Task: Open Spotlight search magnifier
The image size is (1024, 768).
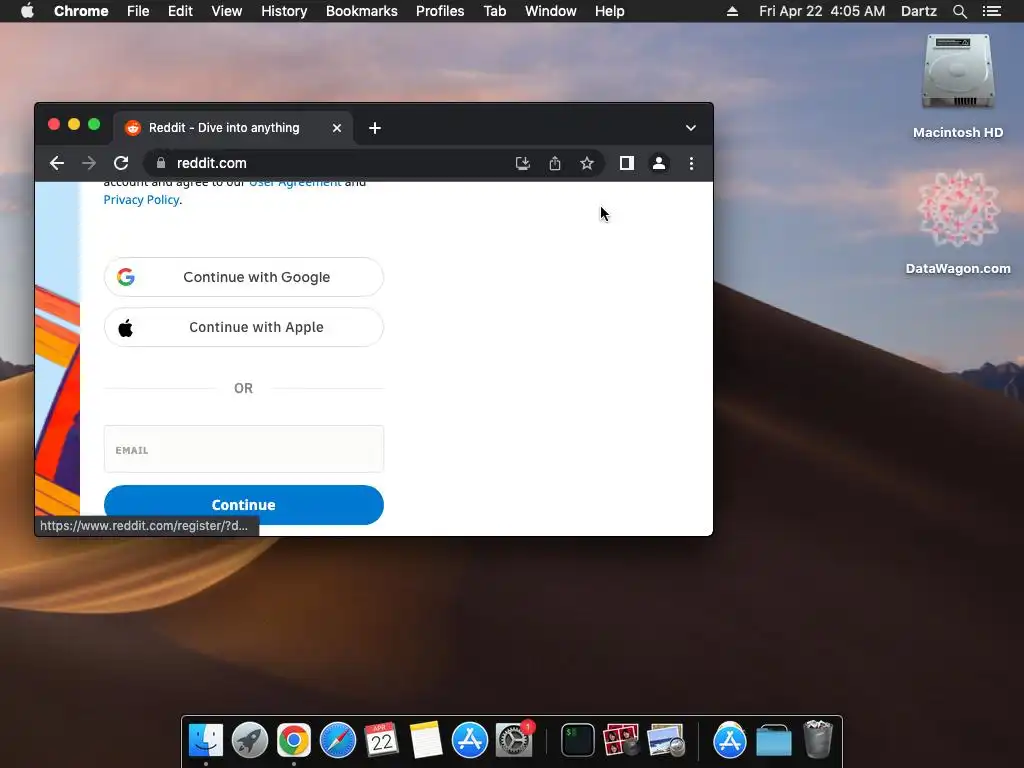Action: pos(959,11)
